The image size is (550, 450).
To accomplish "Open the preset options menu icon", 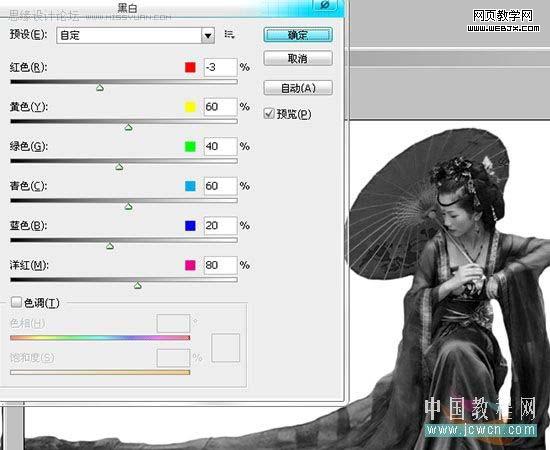I will [x=229, y=34].
